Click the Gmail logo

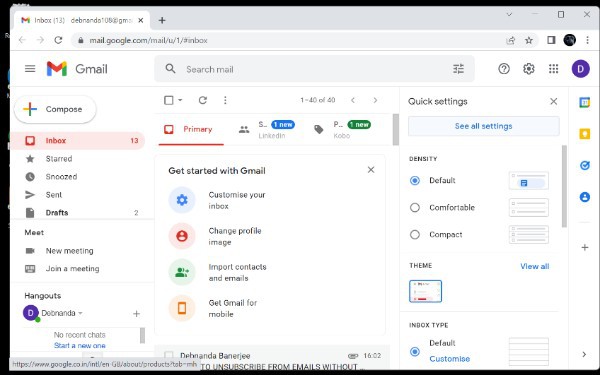pyautogui.click(x=77, y=69)
